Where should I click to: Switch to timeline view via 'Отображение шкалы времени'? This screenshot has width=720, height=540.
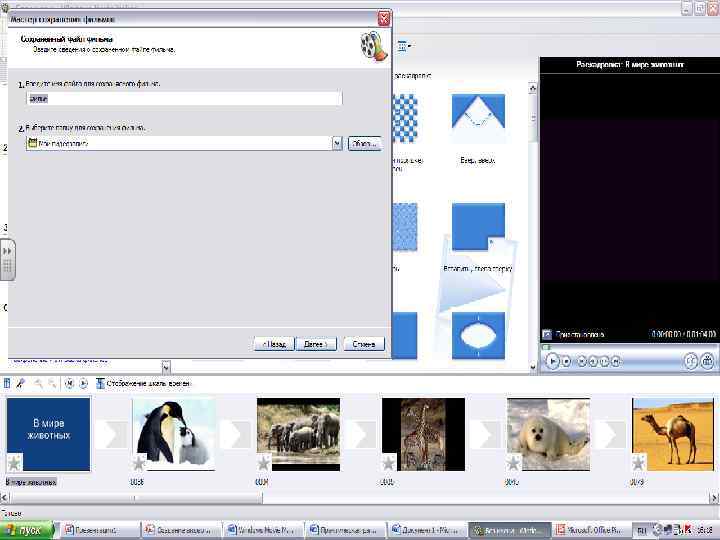[x=143, y=383]
